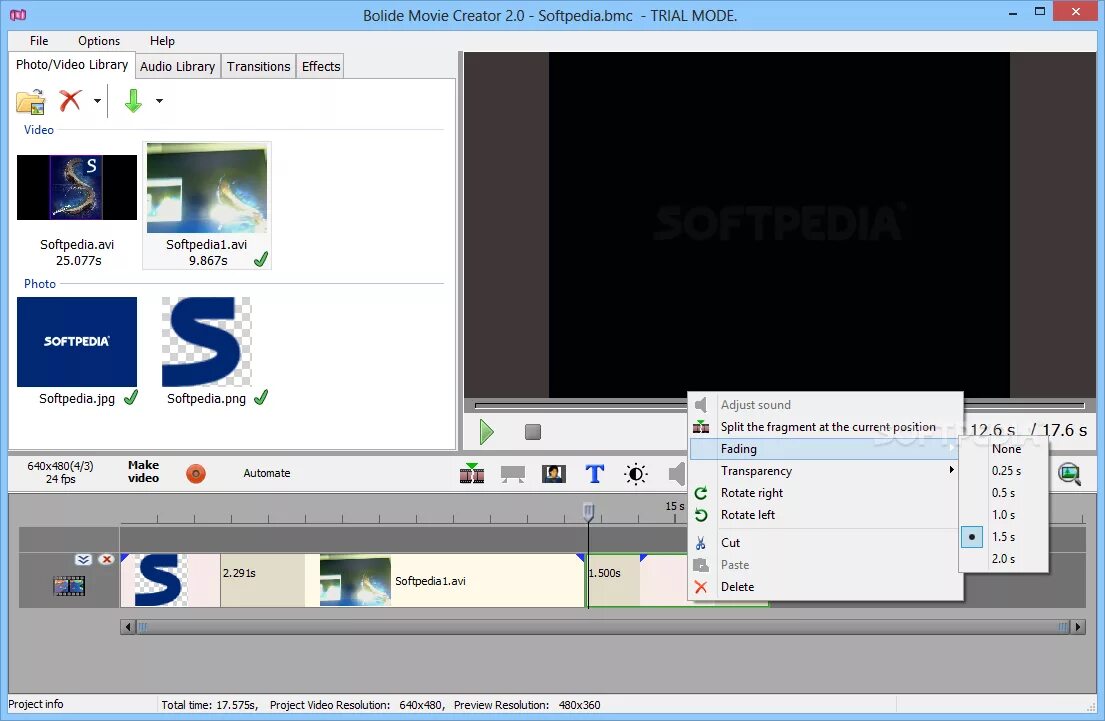Choose Delete from context menu
This screenshot has width=1105, height=721.
point(825,586)
